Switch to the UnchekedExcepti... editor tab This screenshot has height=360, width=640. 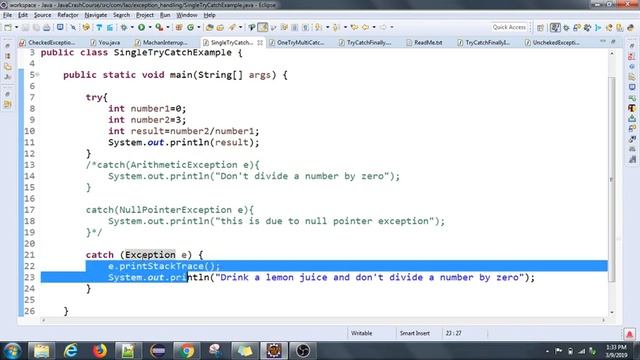pos(552,42)
